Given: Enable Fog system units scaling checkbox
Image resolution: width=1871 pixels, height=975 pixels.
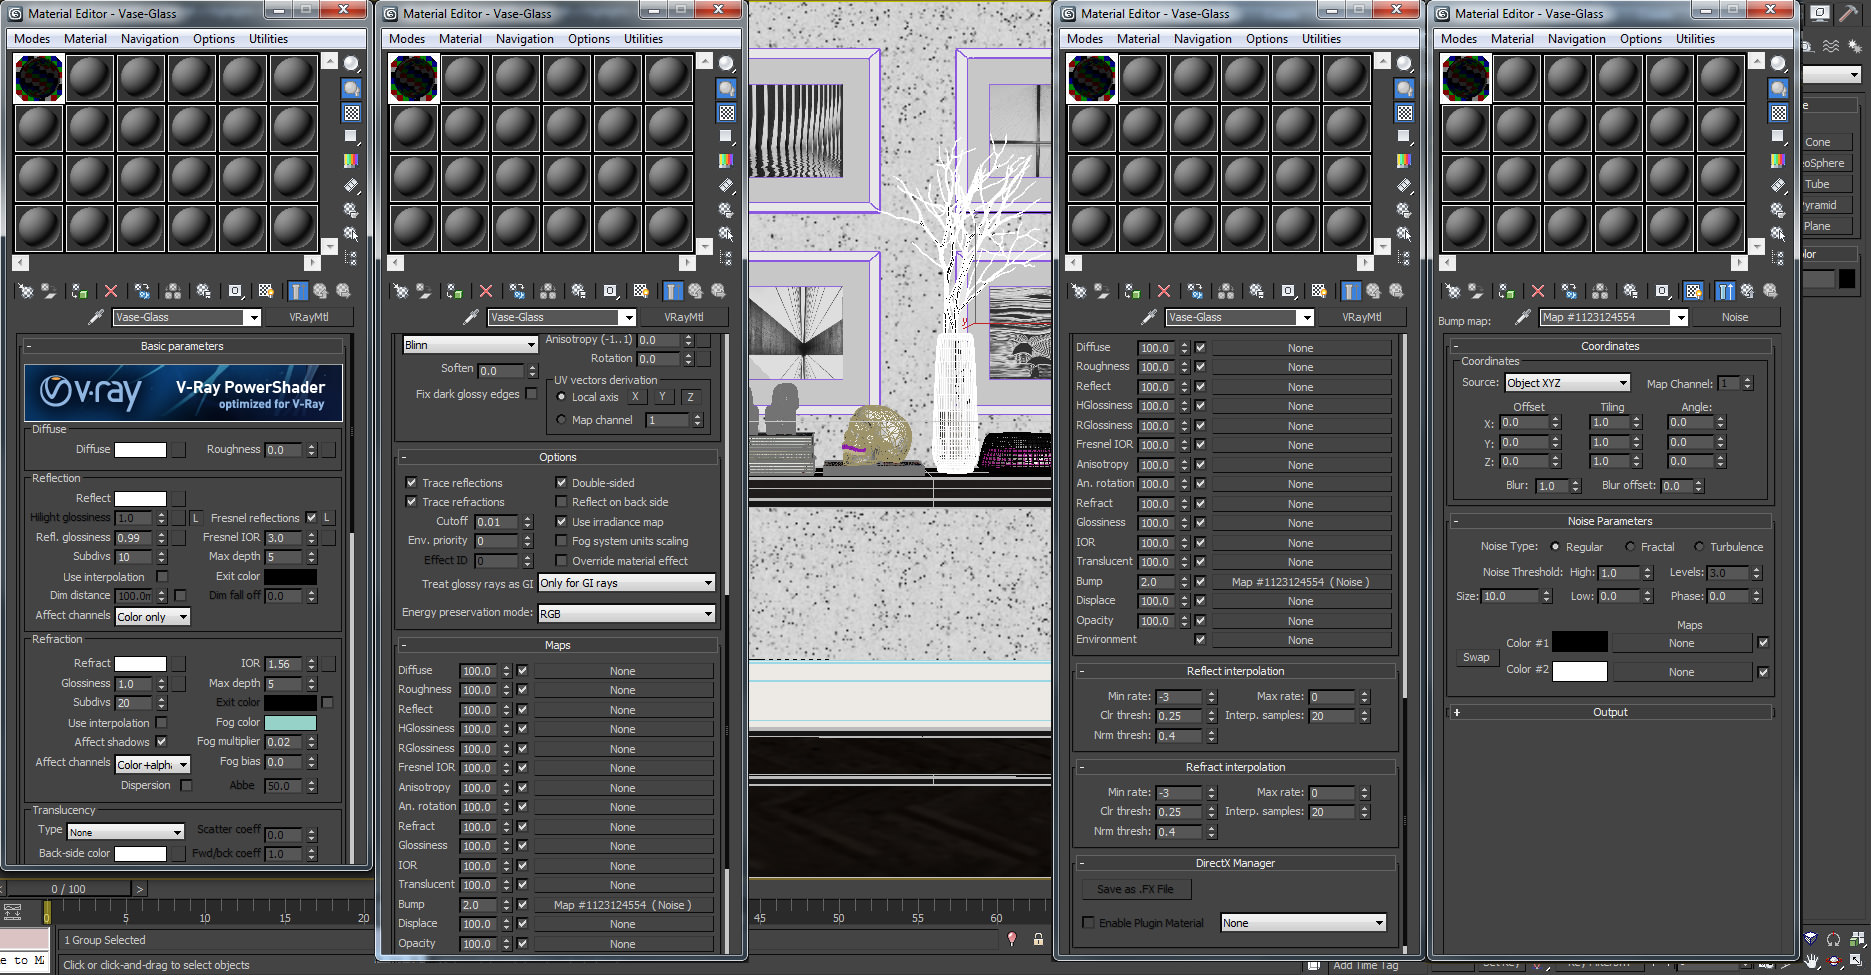Looking at the screenshot, I should [x=561, y=541].
